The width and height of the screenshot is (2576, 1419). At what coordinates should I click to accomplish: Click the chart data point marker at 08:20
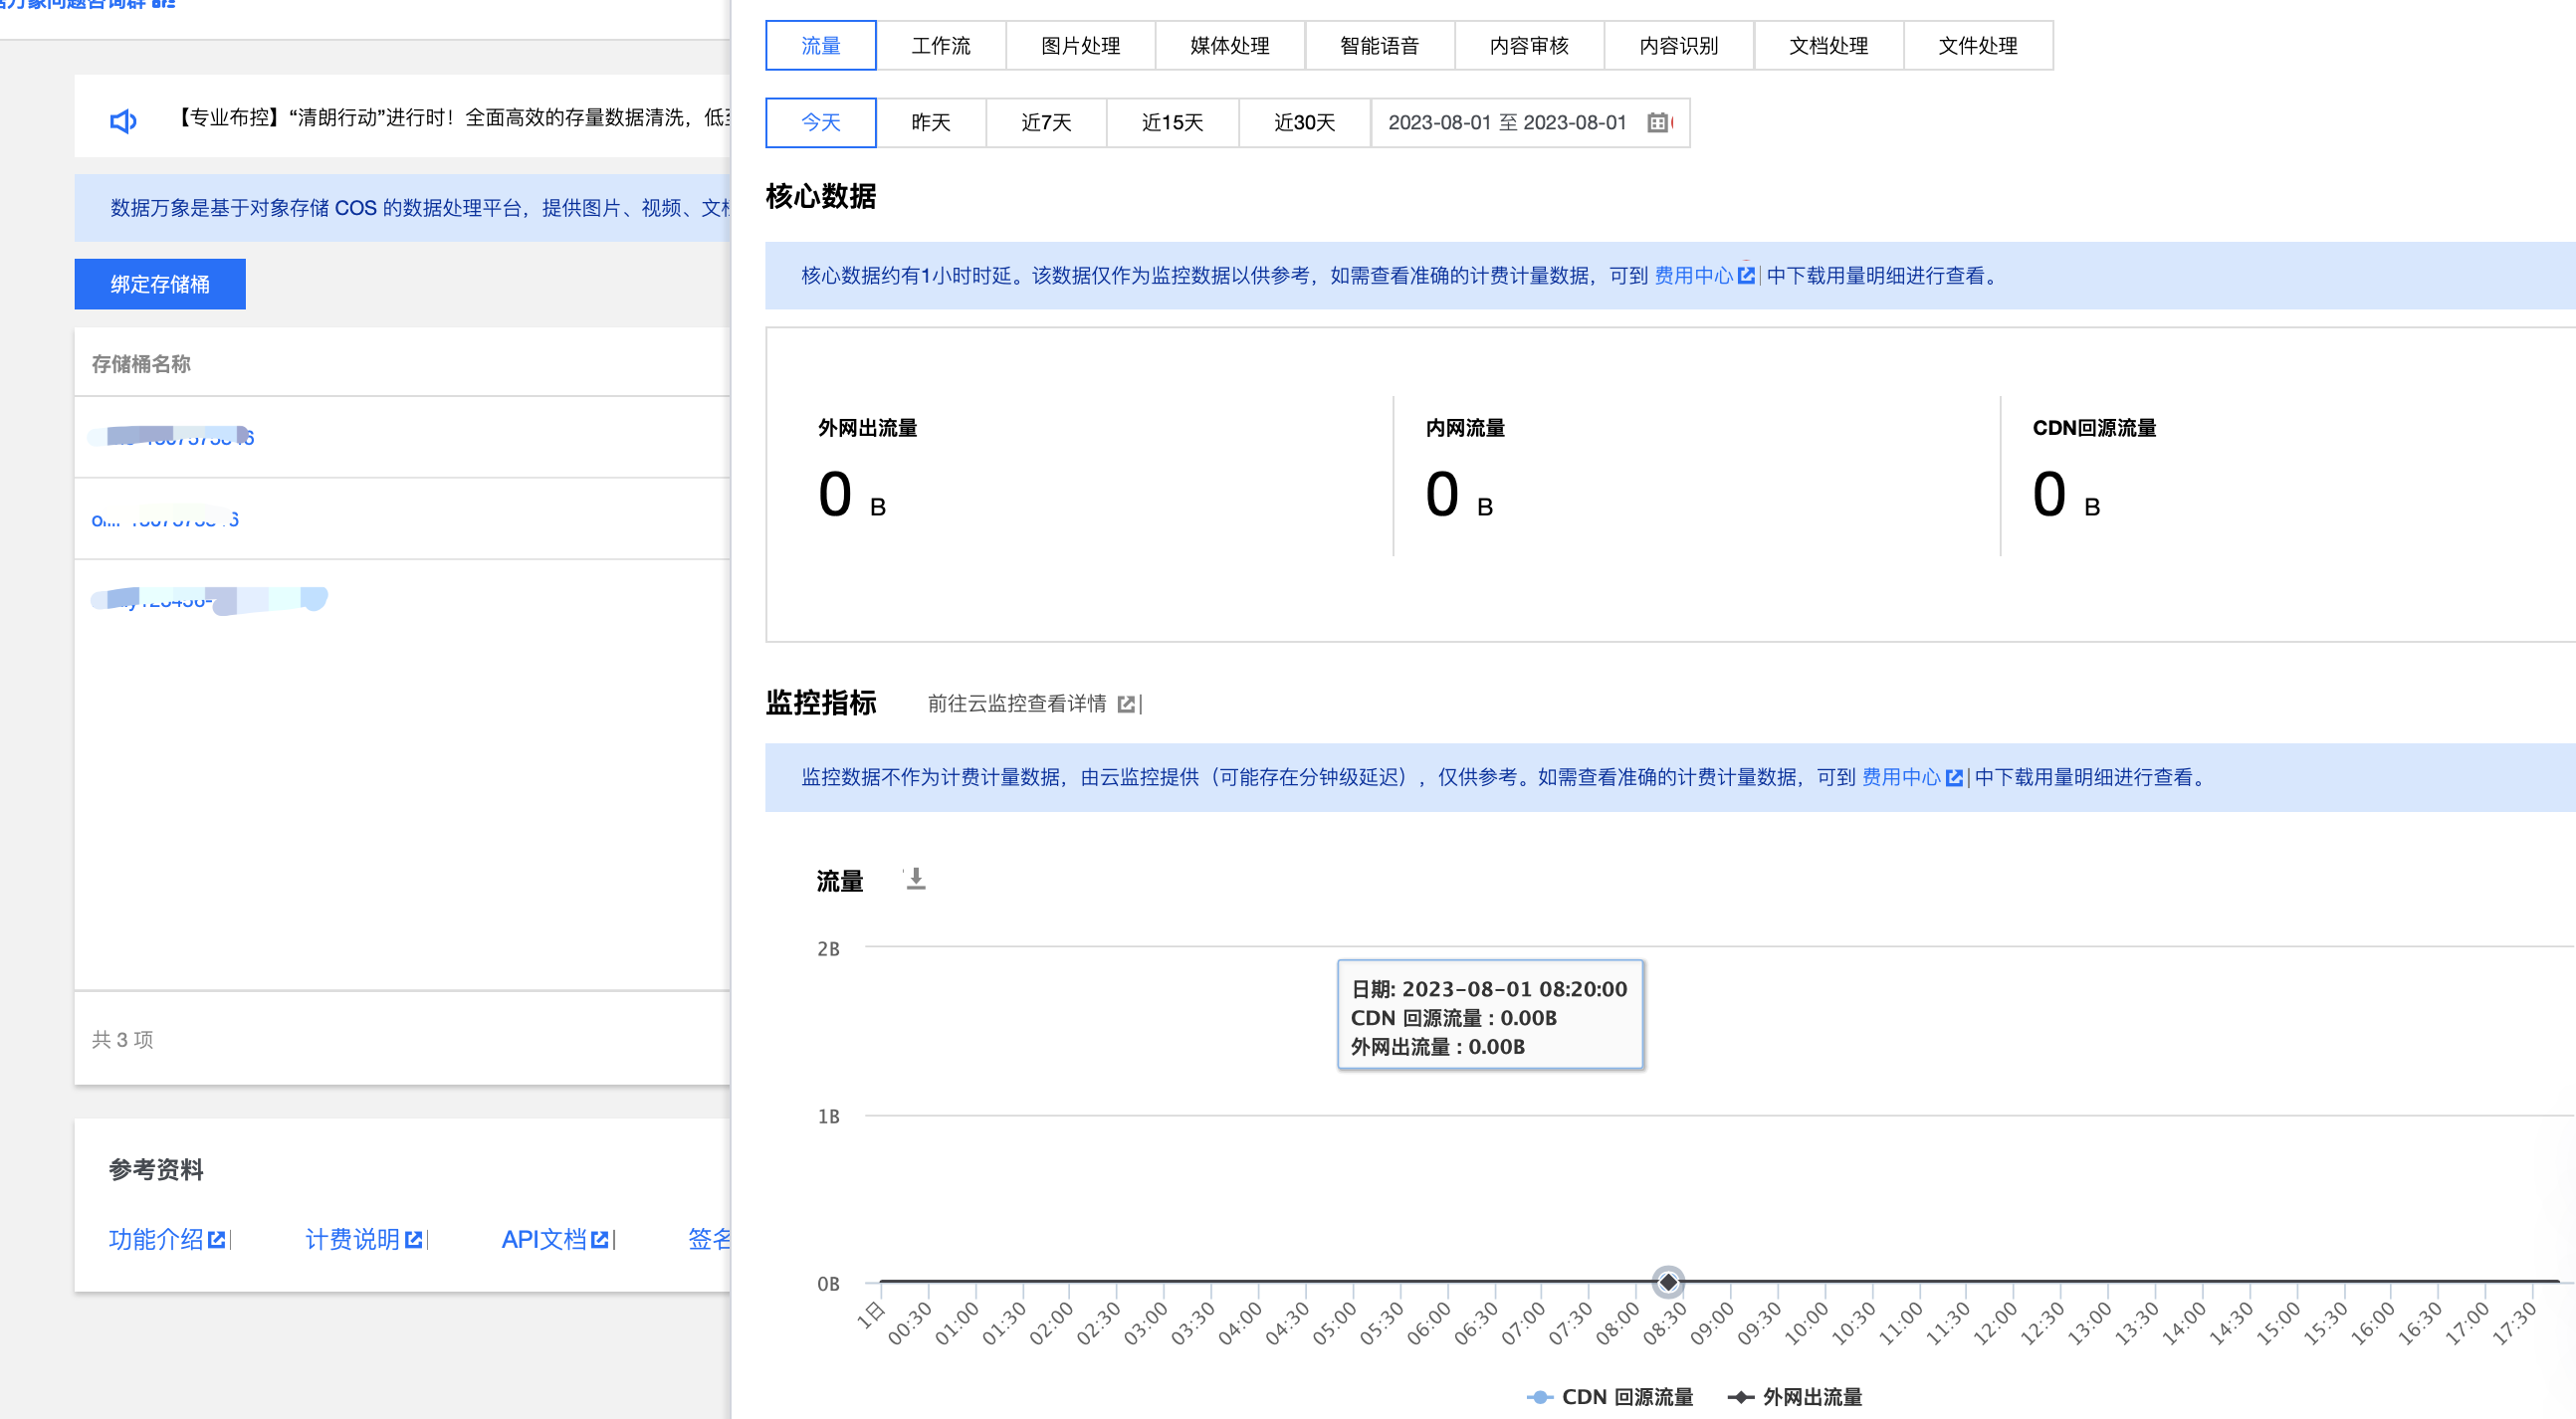[x=1667, y=1281]
